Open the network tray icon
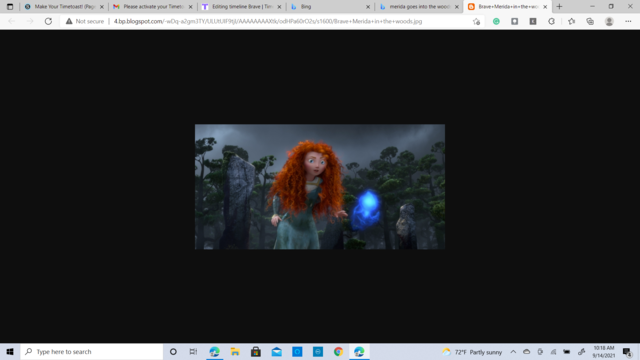Viewport: 640px width, 360px height. 553,352
